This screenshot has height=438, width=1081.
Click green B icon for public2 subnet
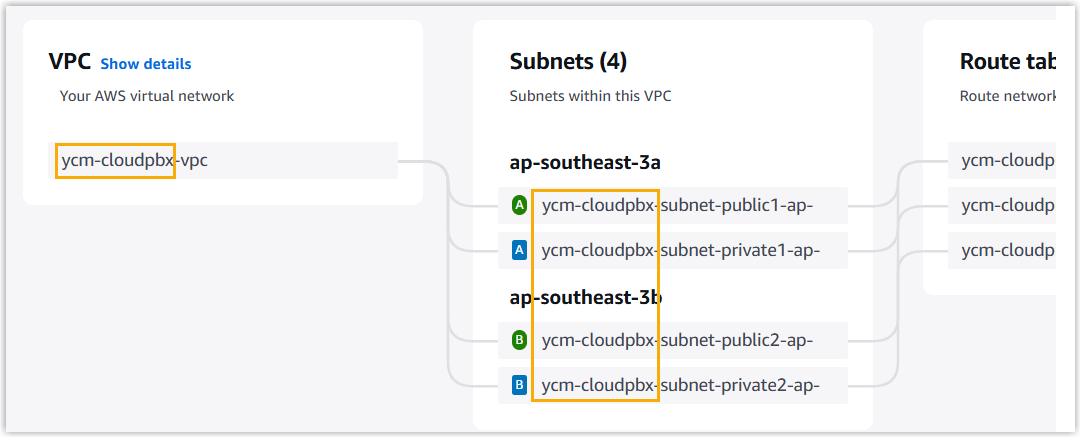tap(519, 340)
